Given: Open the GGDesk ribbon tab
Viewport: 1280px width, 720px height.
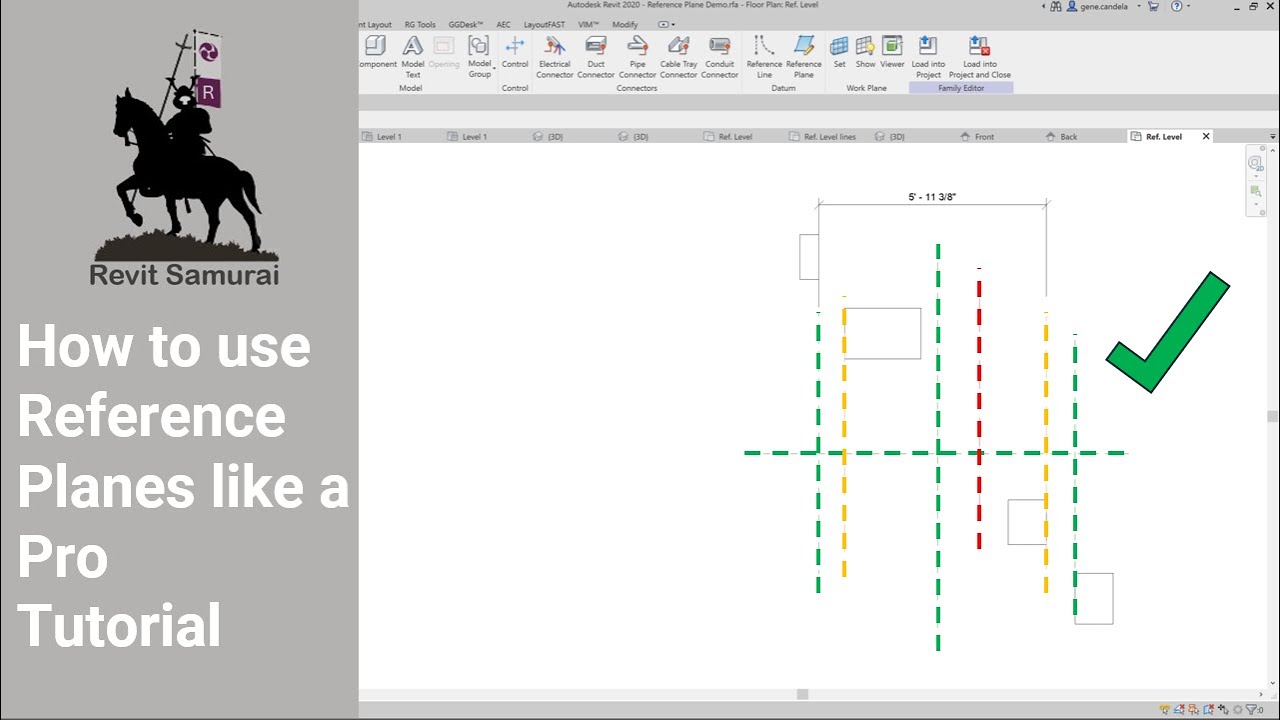Looking at the screenshot, I should coord(466,24).
